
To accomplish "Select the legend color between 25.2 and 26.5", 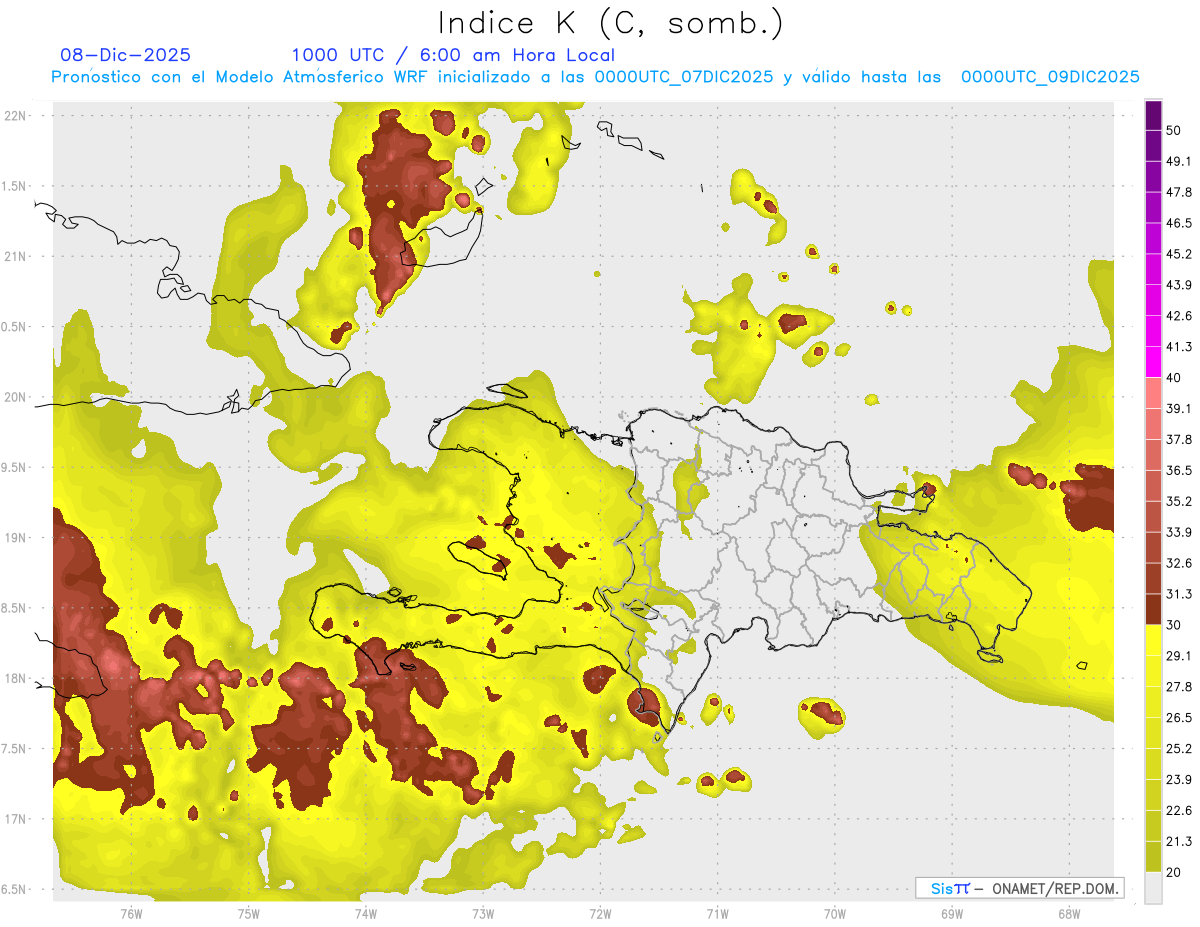I will [x=1153, y=733].
